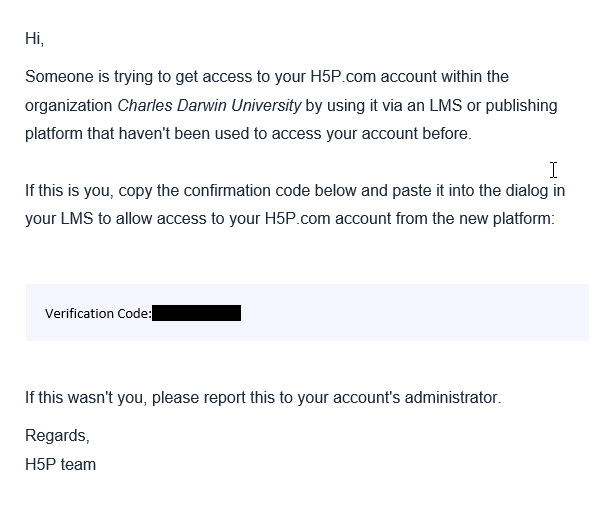Click the 'Hi,' greeting line

click(x=34, y=38)
